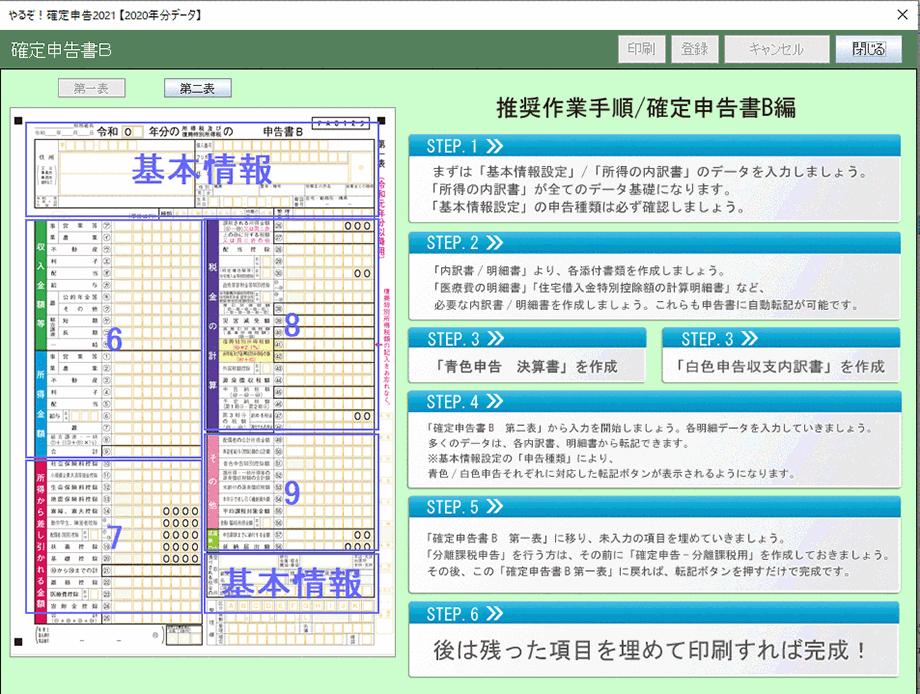Select form region 8 (税金の計算)
Viewport: 920px width, 694px height.
(x=292, y=325)
